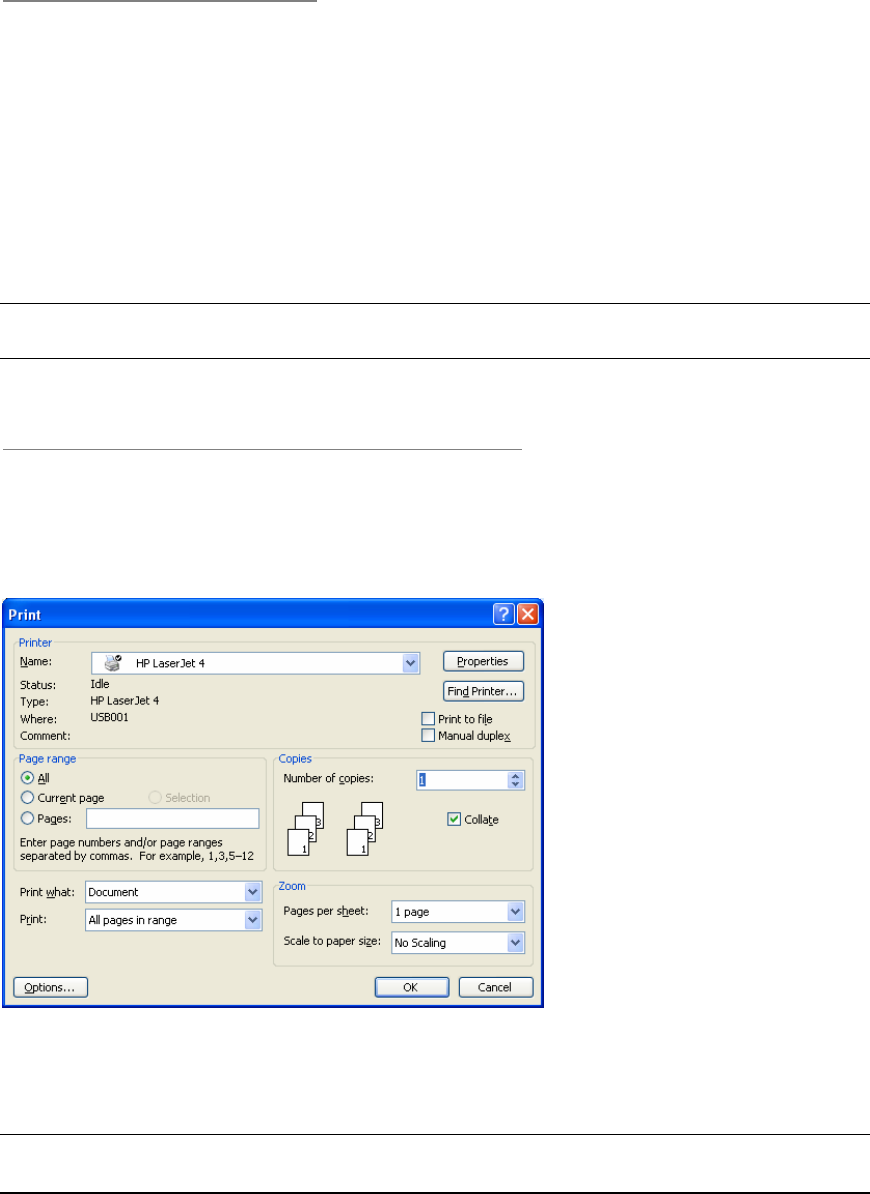Select the All page range radio button
The height and width of the screenshot is (1194, 870).
tap(28, 778)
